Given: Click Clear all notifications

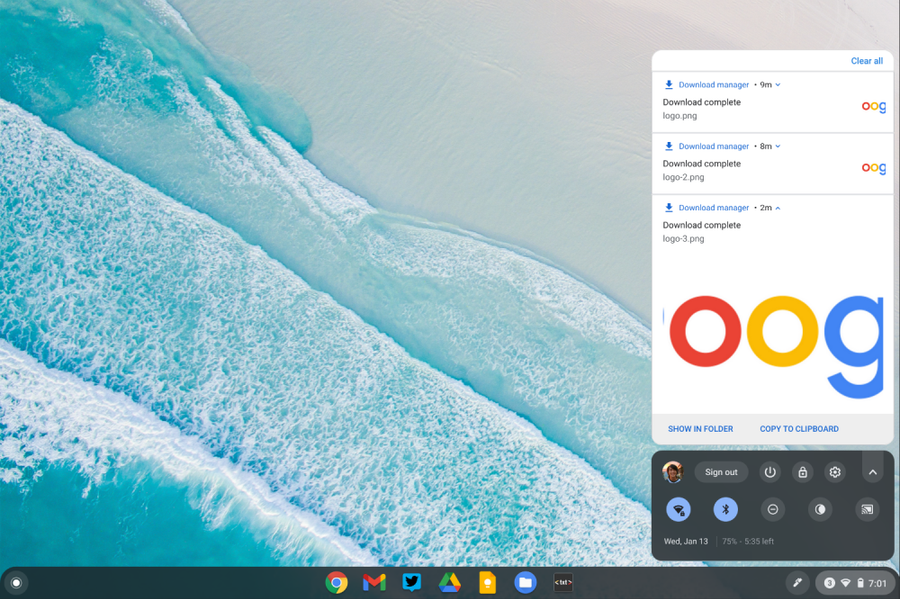Looking at the screenshot, I should 867,61.
